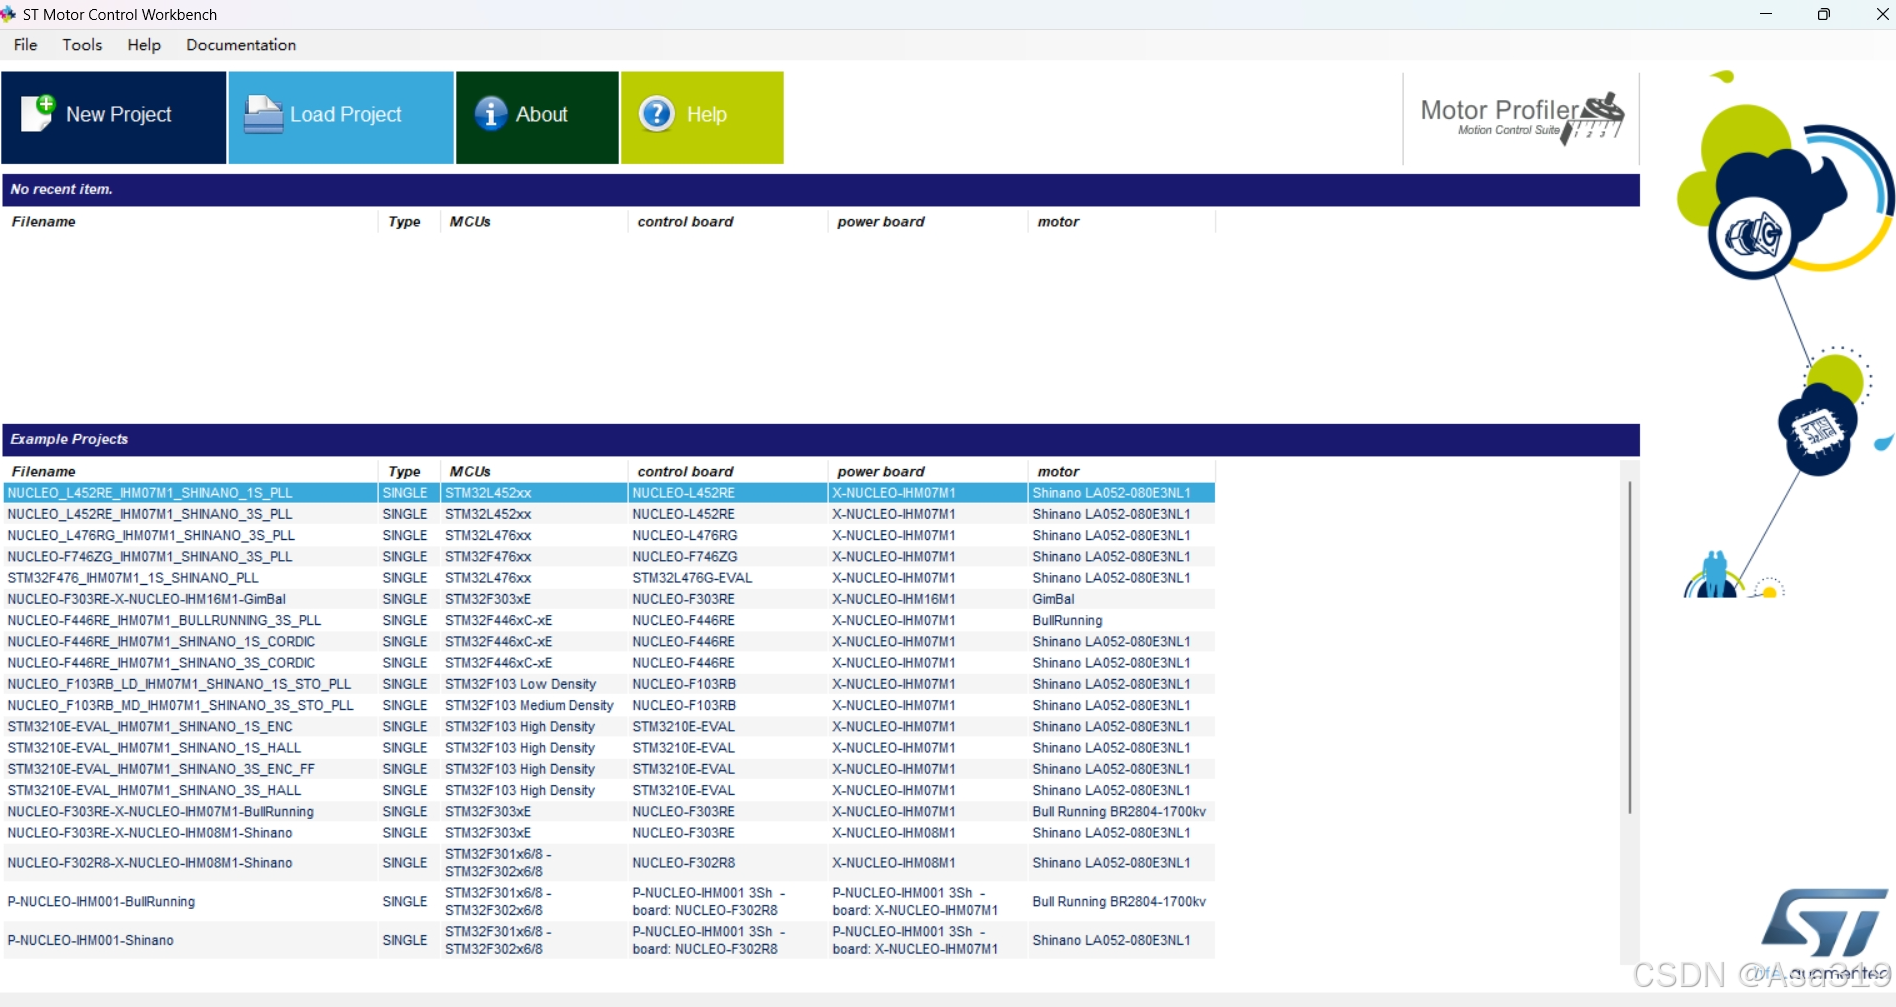Open the Documentation menu
The image size is (1896, 1007).
241,45
